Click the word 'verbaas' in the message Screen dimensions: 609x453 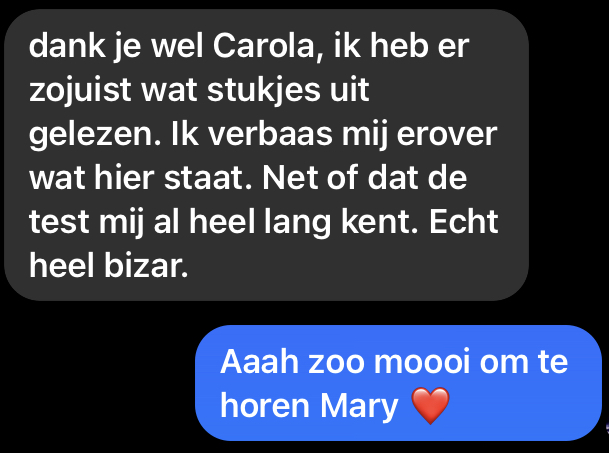270,134
